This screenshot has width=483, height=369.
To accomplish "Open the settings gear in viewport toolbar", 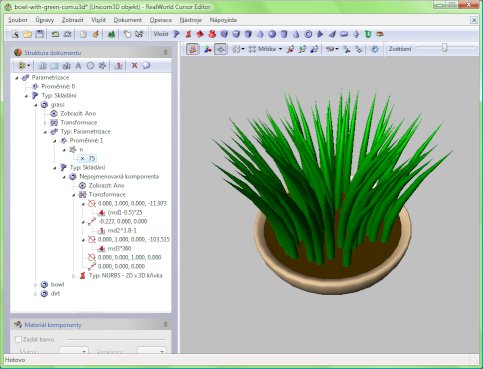I will [375, 49].
